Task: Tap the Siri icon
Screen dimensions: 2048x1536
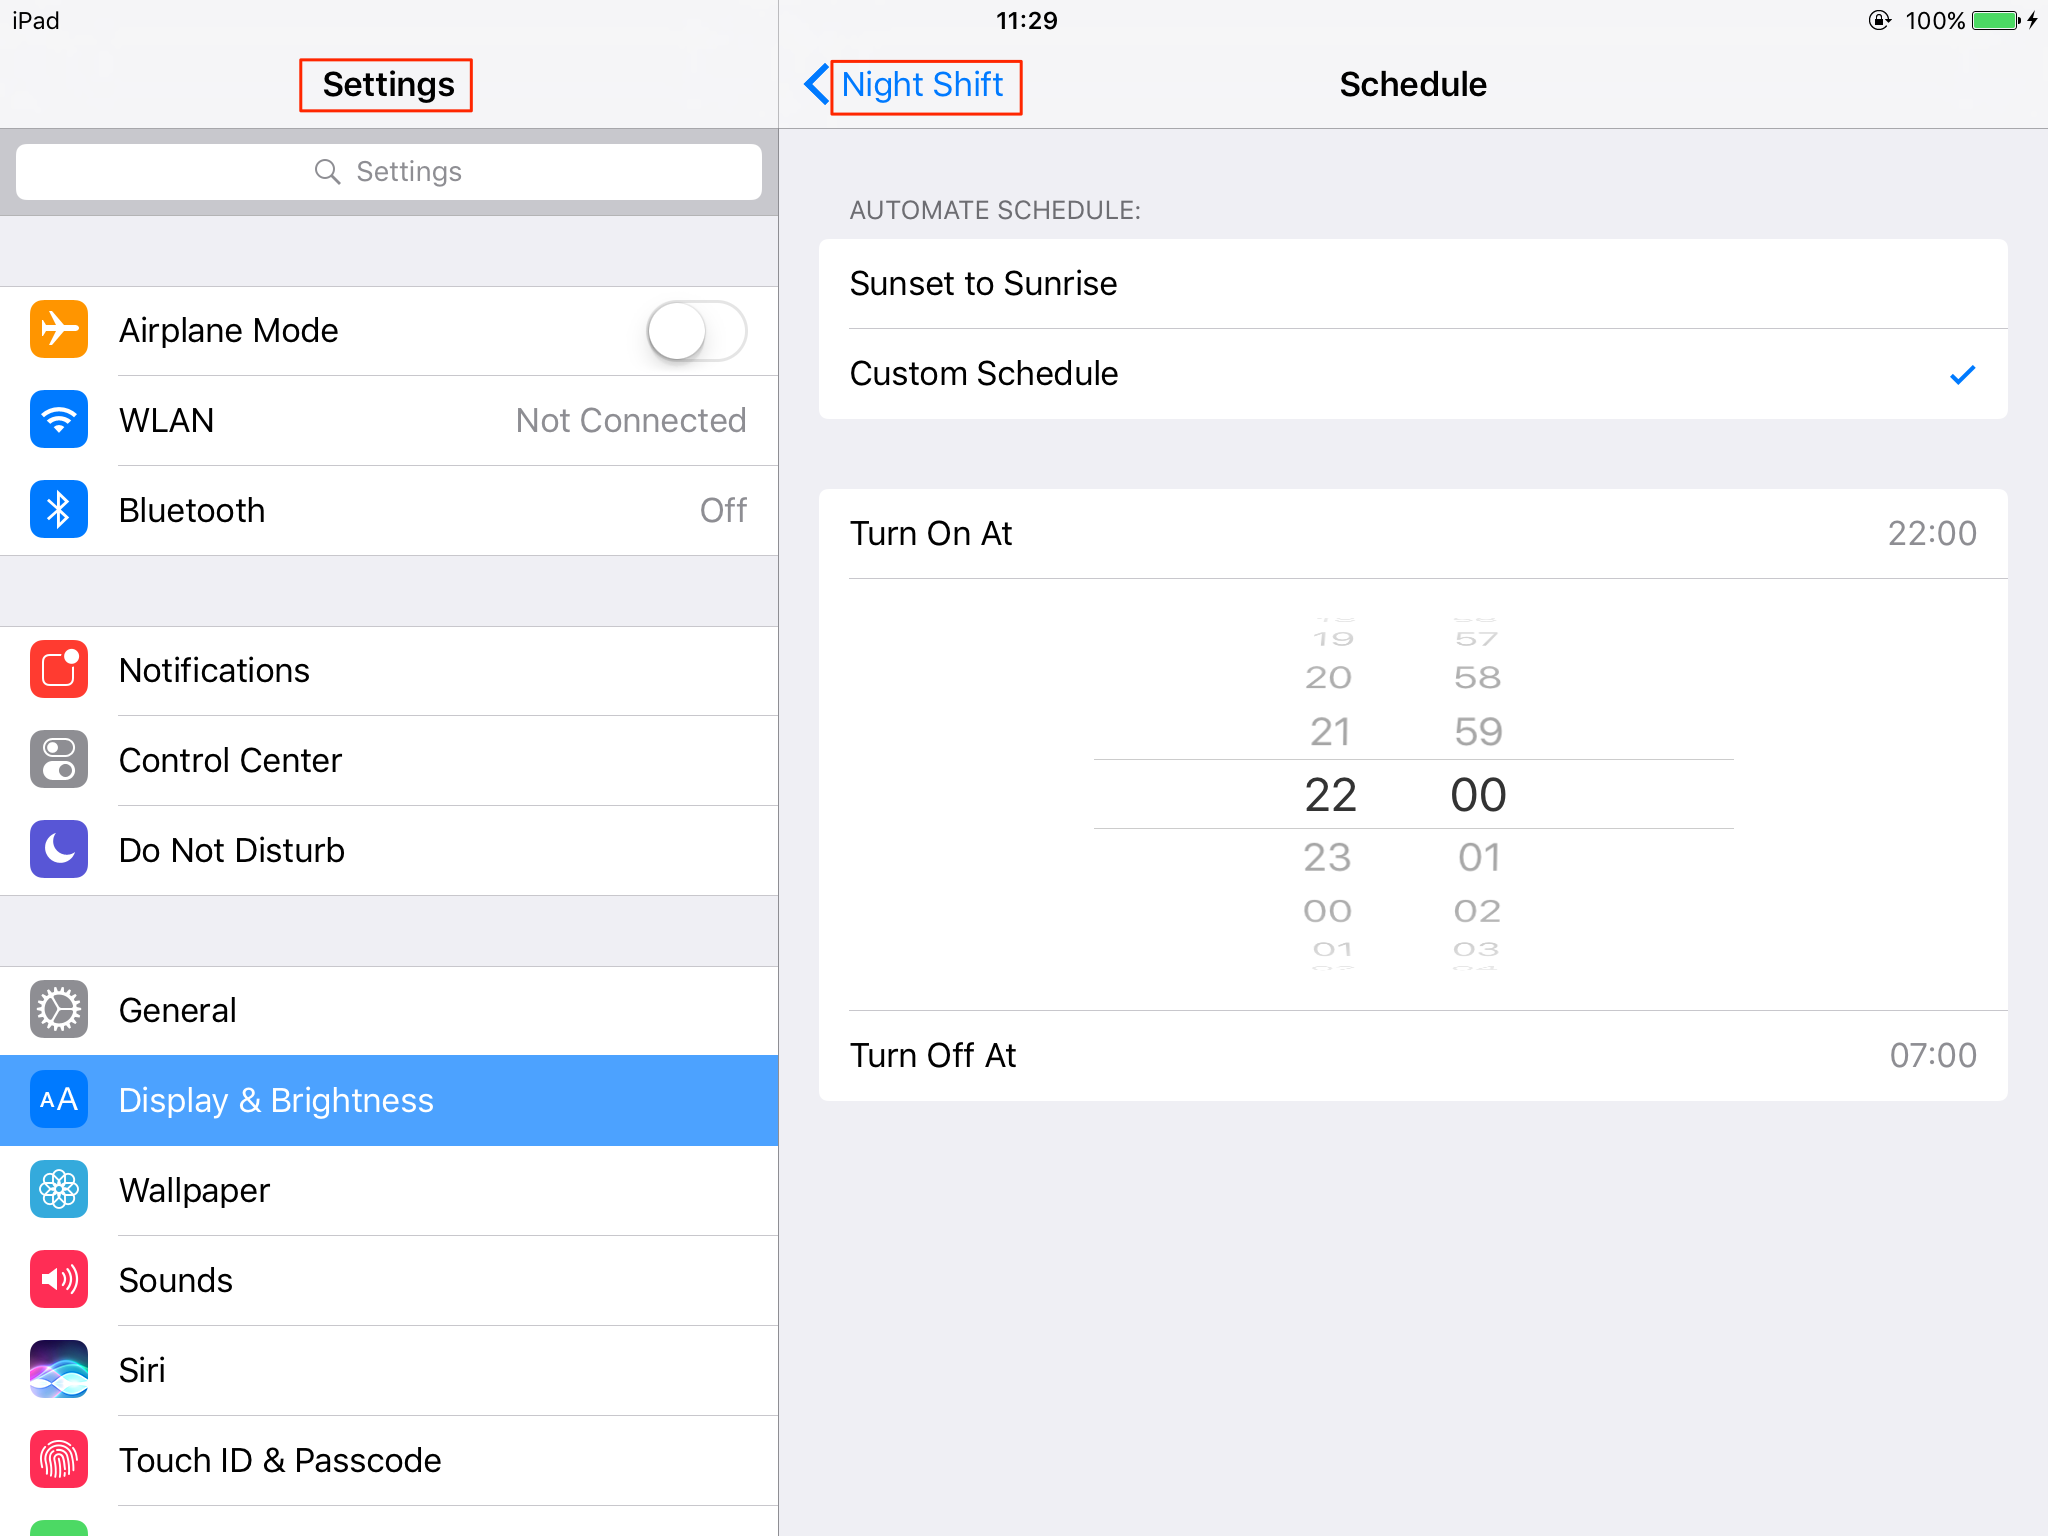Action: click(x=59, y=1369)
